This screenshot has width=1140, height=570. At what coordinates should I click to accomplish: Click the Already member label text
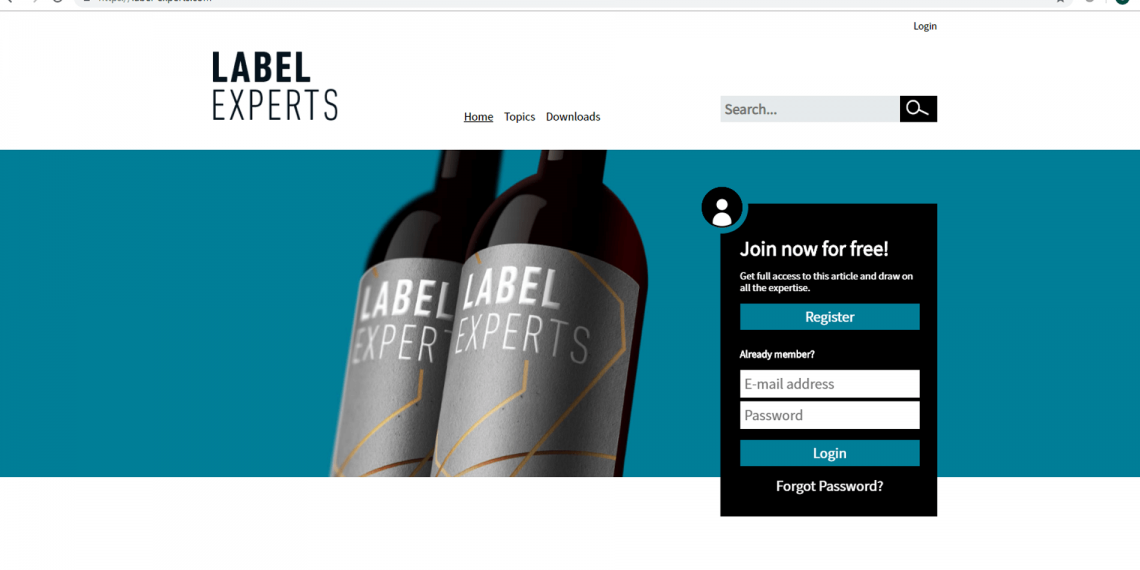[x=777, y=355]
